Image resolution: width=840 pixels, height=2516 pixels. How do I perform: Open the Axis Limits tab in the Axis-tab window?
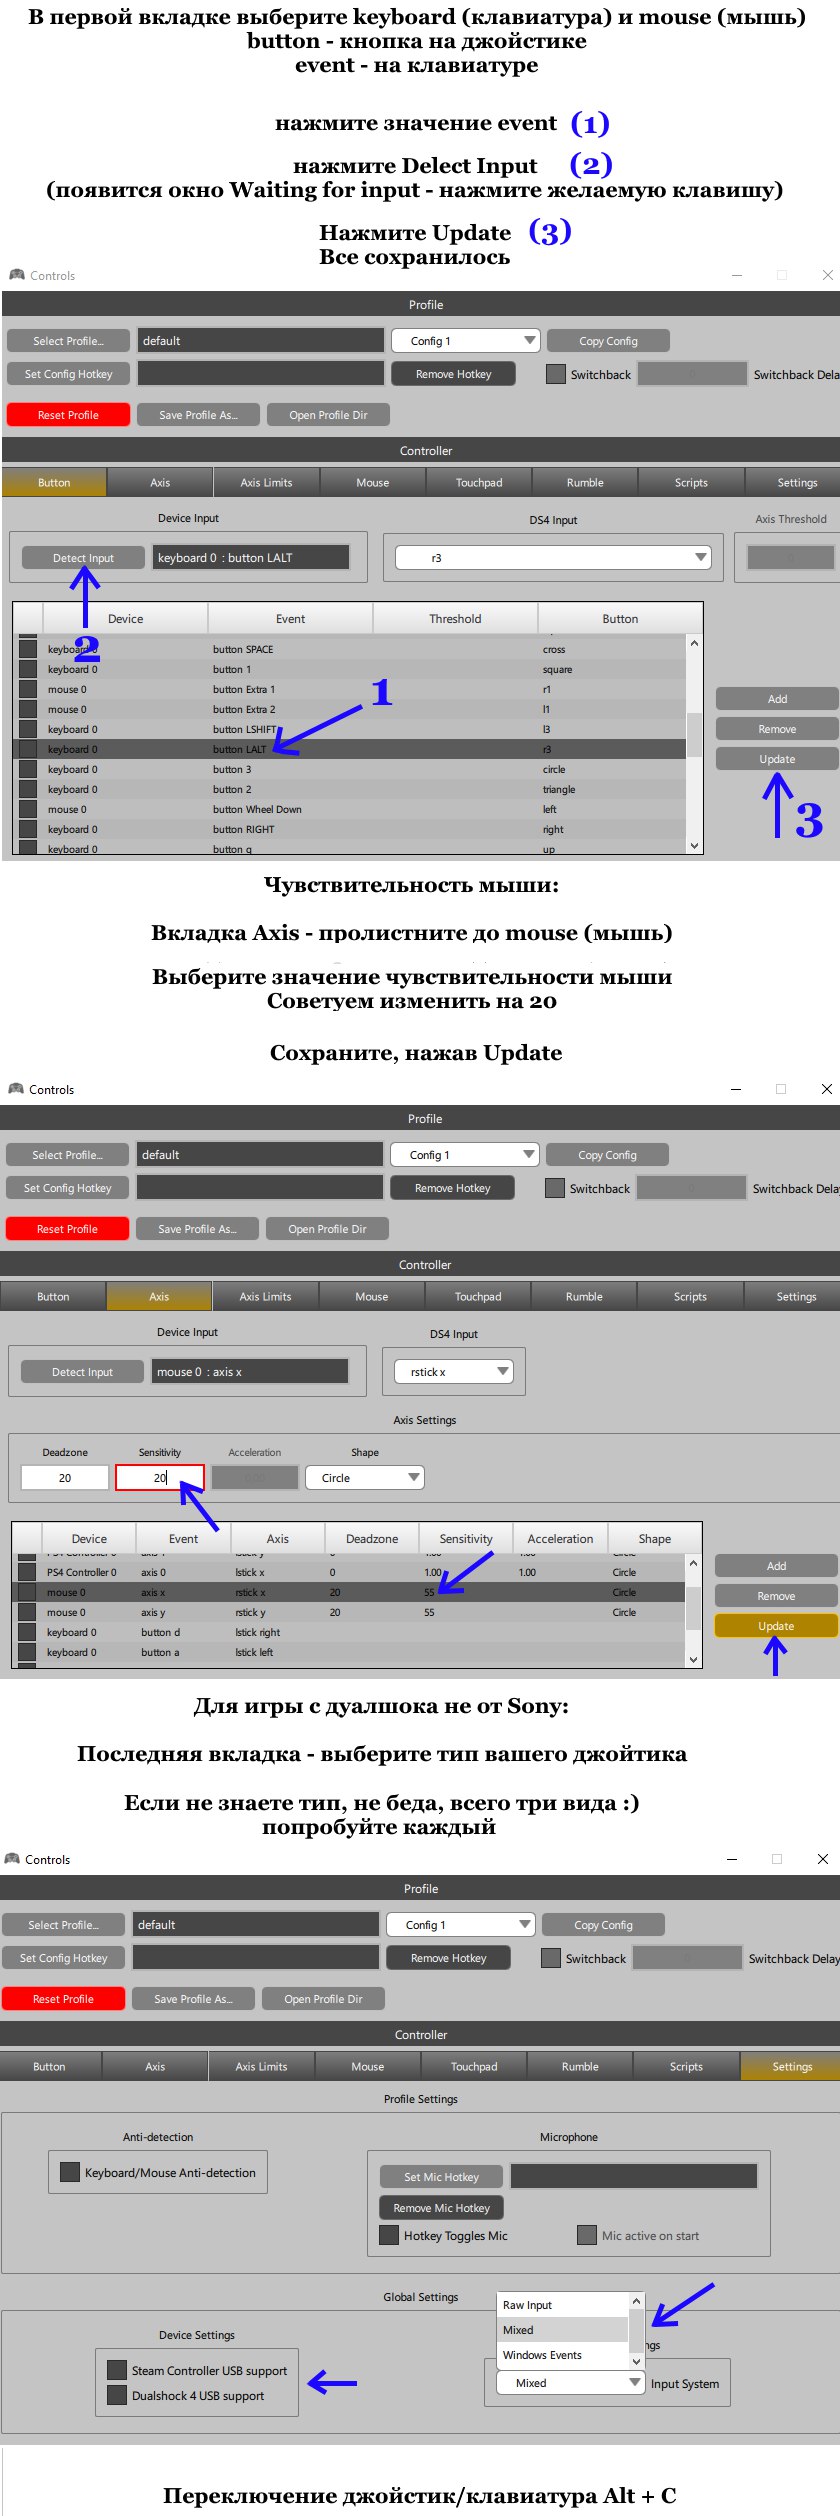(x=265, y=1296)
